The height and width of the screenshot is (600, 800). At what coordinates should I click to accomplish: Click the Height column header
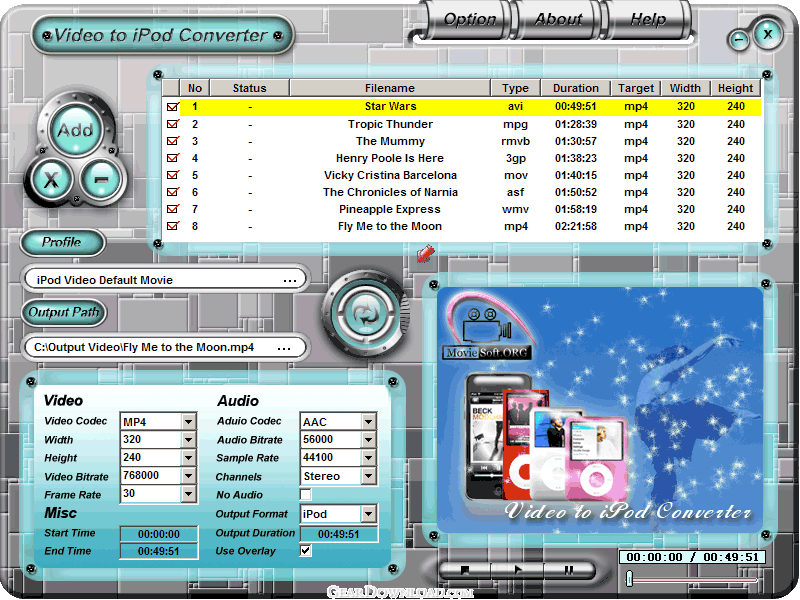[x=735, y=88]
